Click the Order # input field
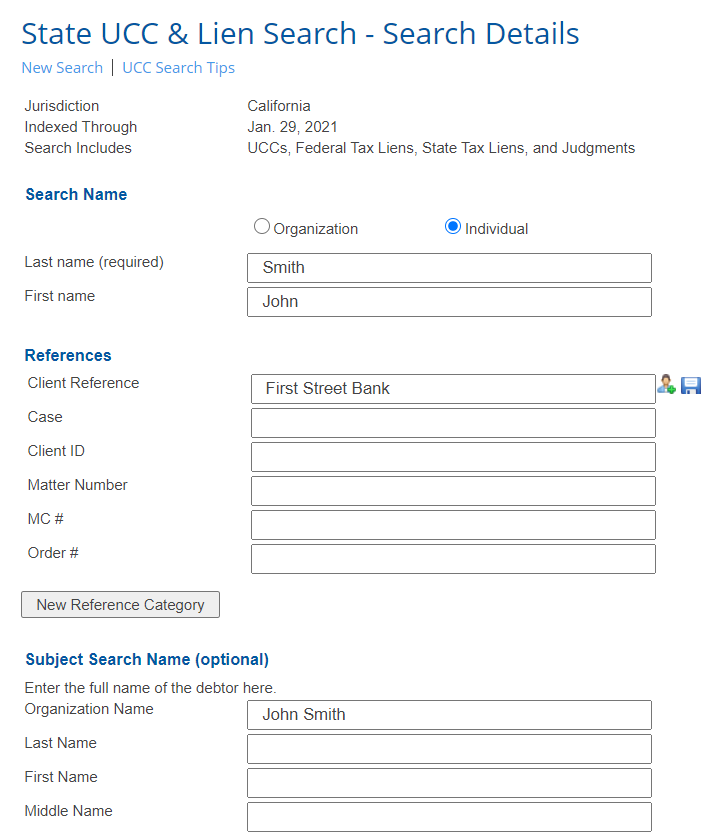 click(453, 559)
